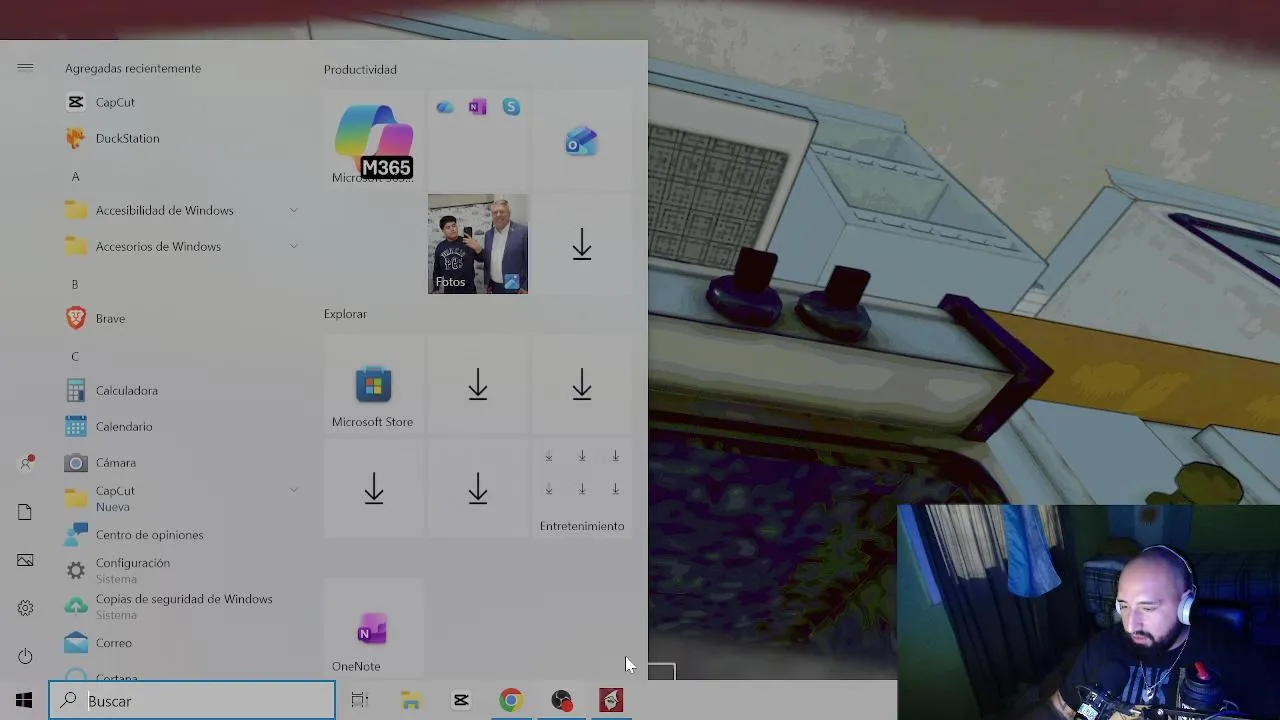The image size is (1280, 720).
Task: Click the Windows Start button
Action: pos(24,700)
